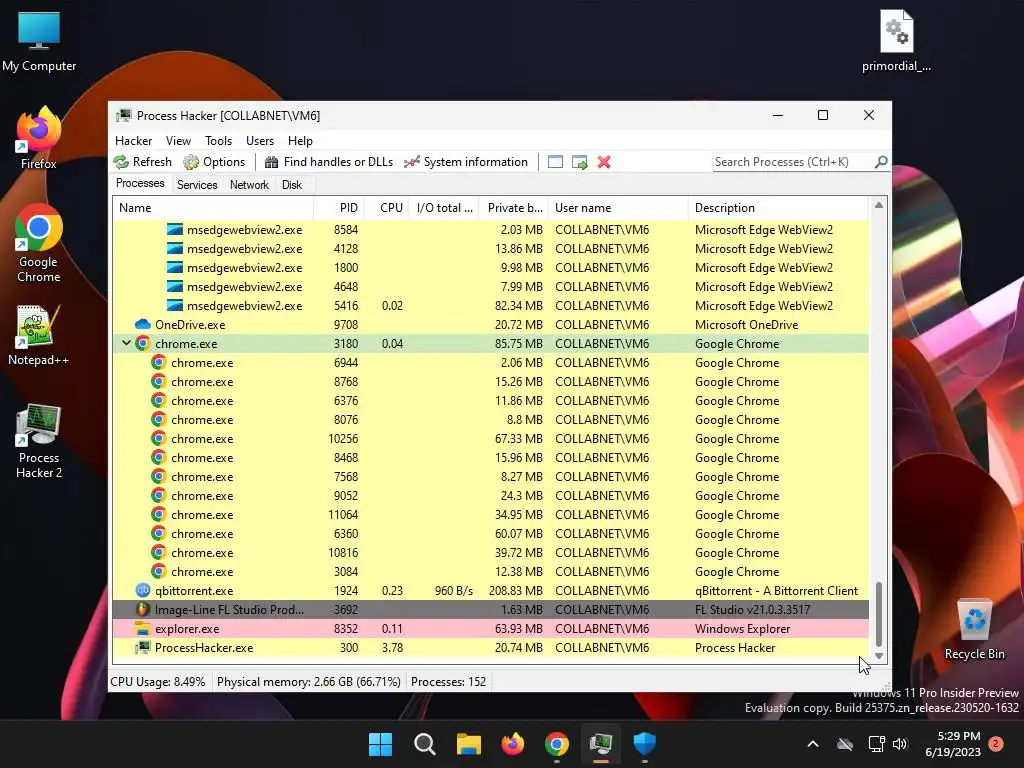Click the vertical scrollbar thumb
The width and height of the screenshot is (1024, 768).
click(x=879, y=614)
